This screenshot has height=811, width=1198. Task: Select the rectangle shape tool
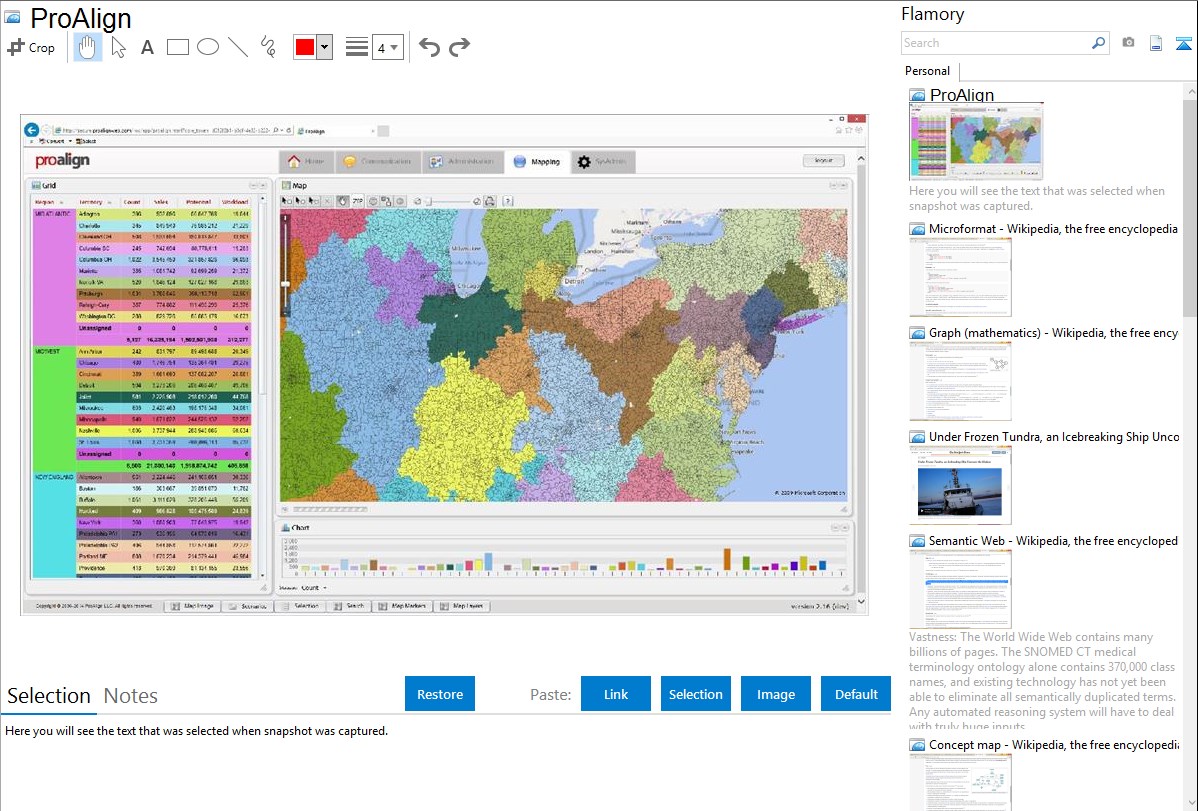(177, 47)
